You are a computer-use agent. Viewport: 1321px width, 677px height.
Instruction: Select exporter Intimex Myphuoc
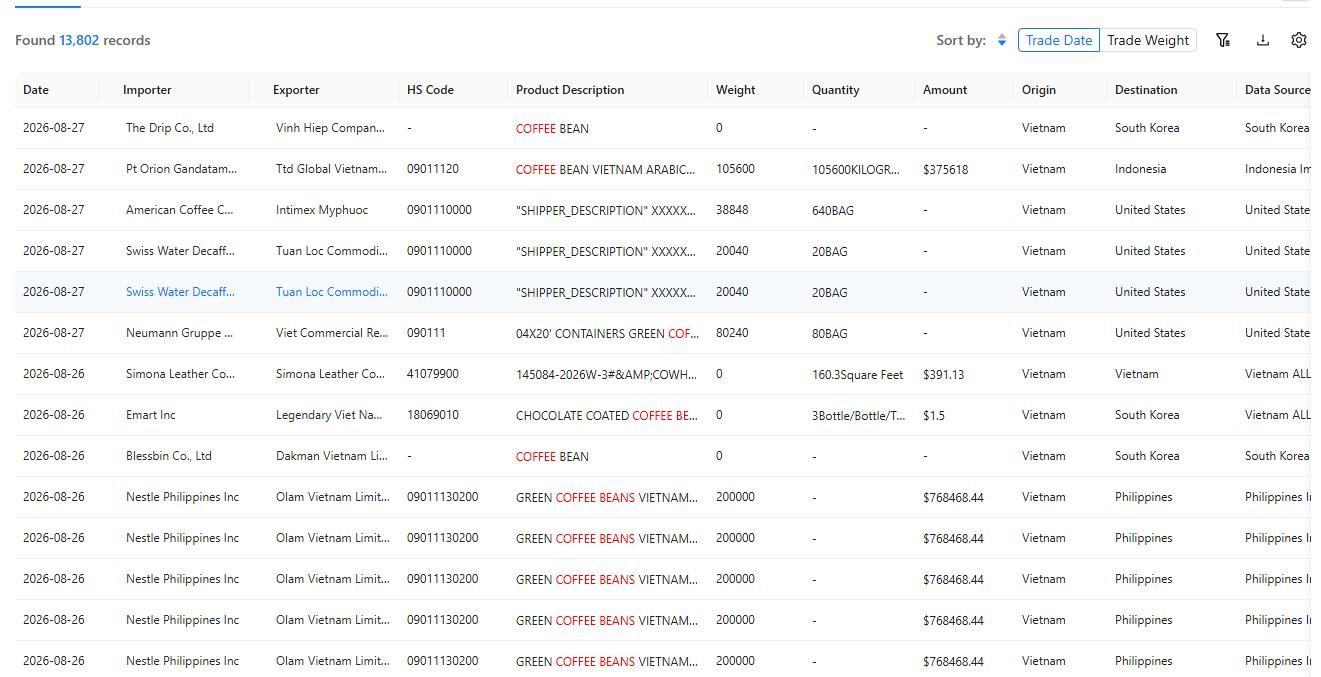coord(322,210)
